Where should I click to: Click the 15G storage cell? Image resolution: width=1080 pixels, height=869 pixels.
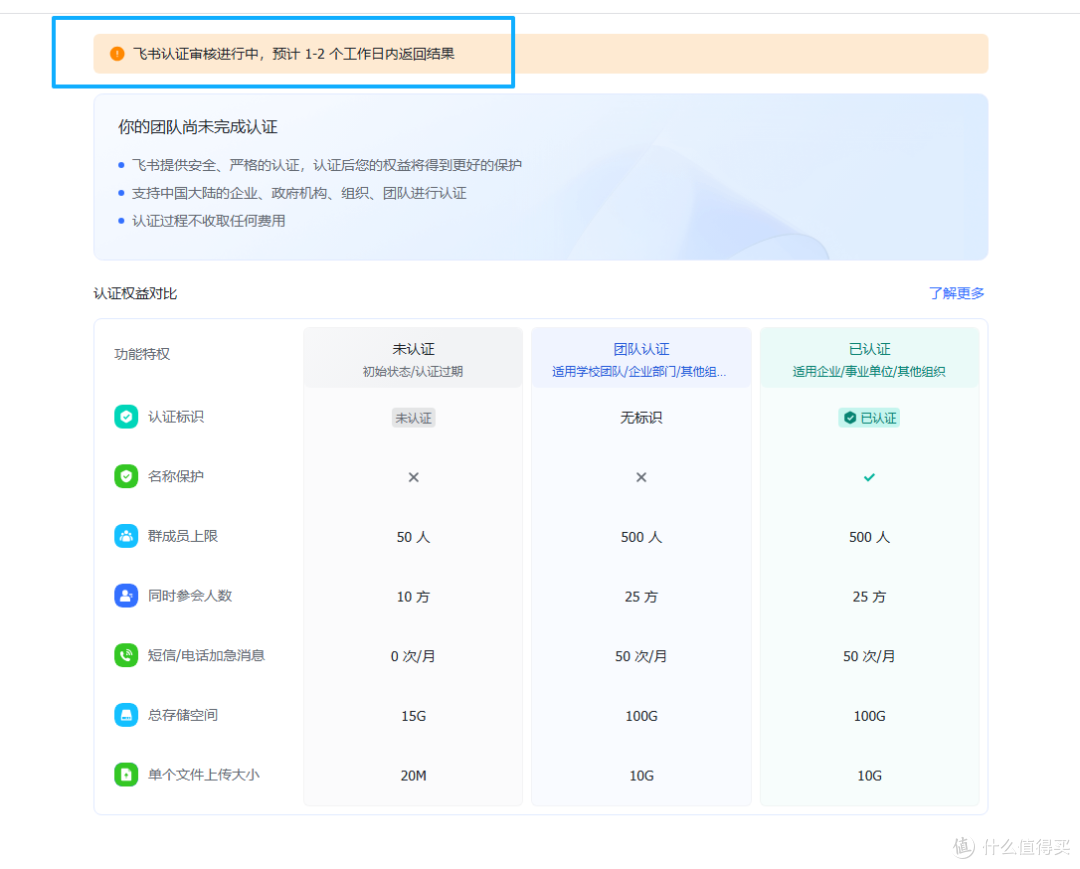(413, 716)
